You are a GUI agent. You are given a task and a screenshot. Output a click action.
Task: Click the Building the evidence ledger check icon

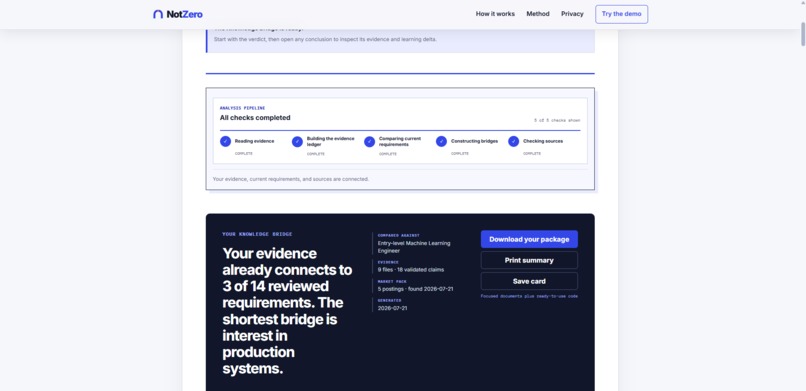click(297, 141)
